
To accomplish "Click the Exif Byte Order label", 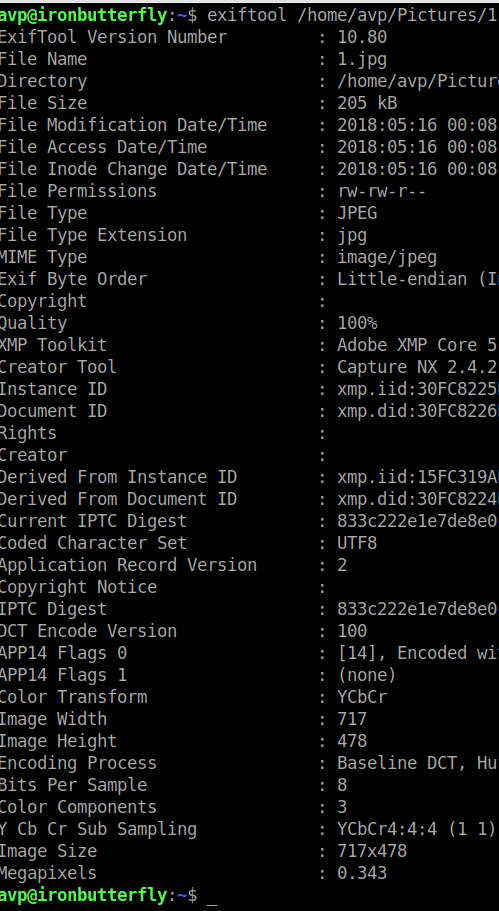I will [73, 279].
